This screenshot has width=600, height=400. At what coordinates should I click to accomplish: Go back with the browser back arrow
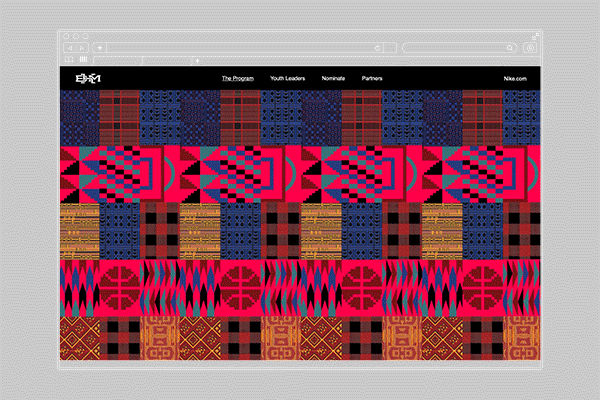70,48
